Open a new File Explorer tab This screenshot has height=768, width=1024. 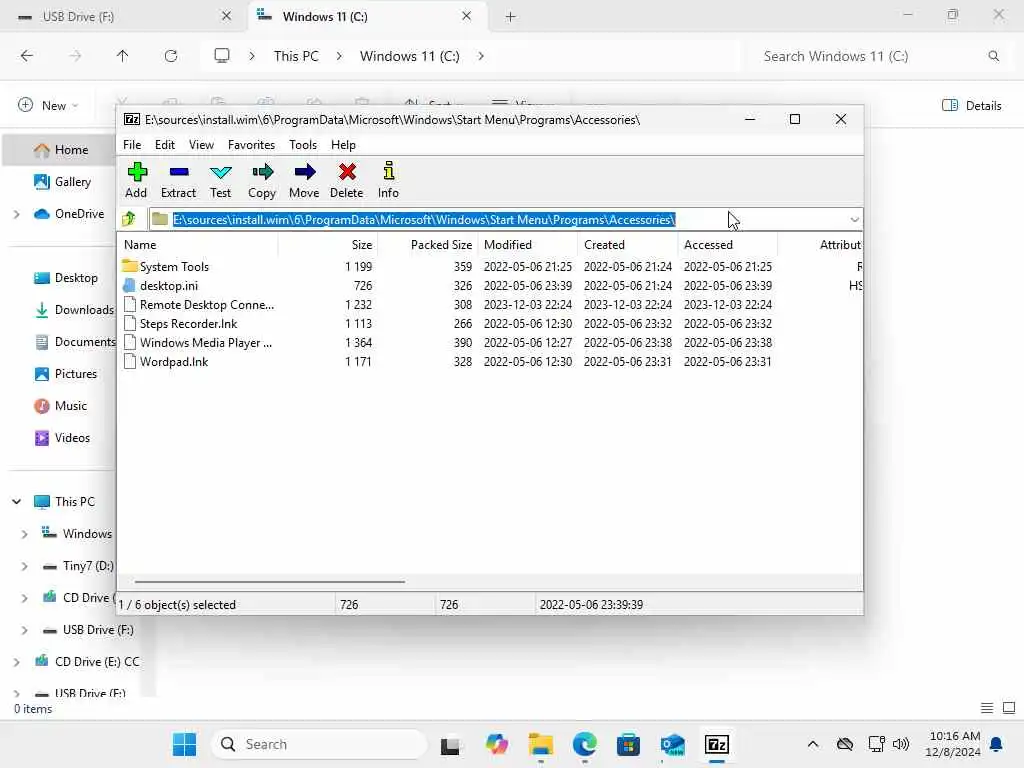tap(510, 17)
